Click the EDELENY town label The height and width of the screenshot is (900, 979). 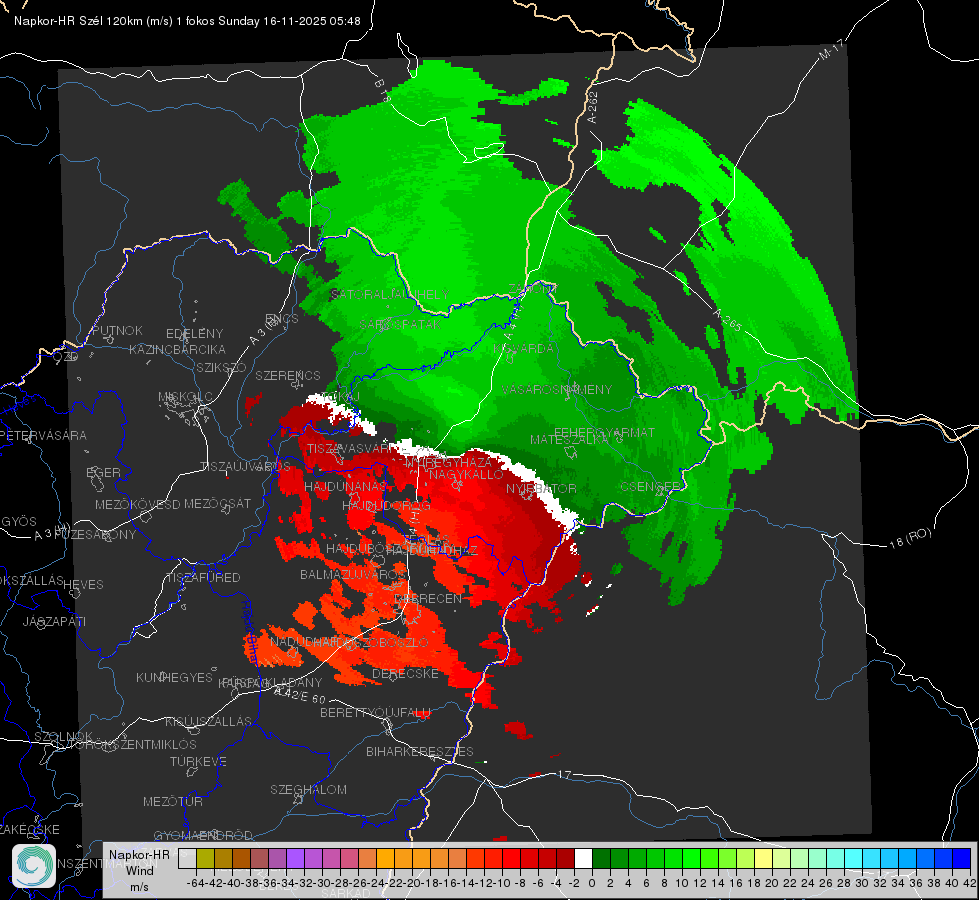pyautogui.click(x=194, y=334)
